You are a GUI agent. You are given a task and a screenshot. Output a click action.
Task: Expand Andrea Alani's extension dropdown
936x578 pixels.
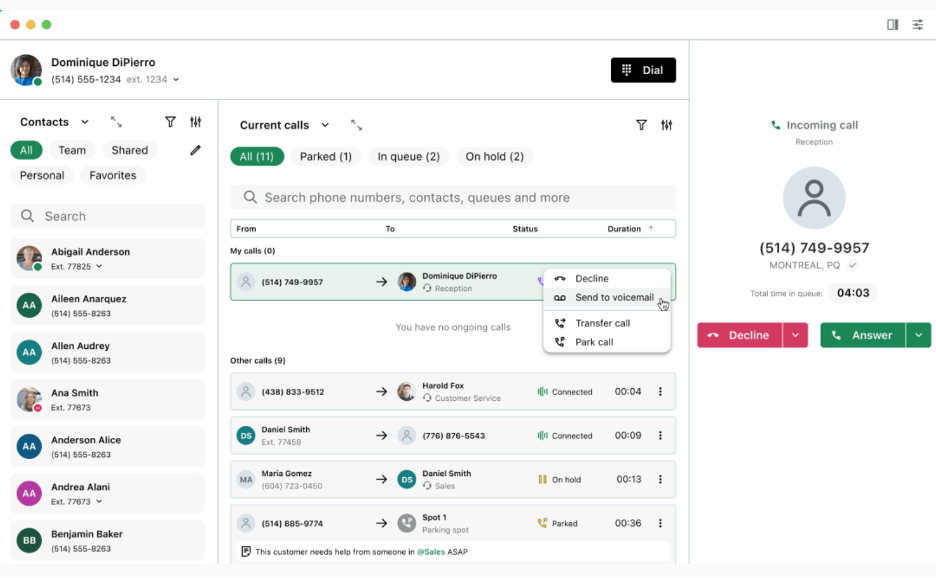[x=99, y=502]
